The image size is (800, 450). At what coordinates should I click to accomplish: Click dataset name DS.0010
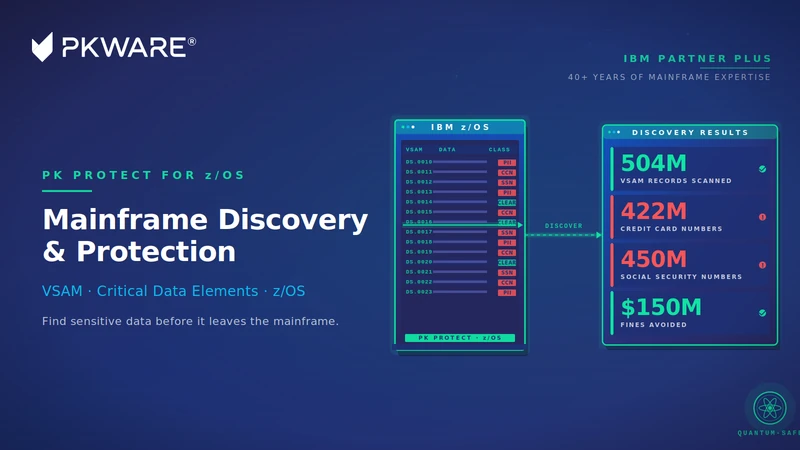(419, 162)
